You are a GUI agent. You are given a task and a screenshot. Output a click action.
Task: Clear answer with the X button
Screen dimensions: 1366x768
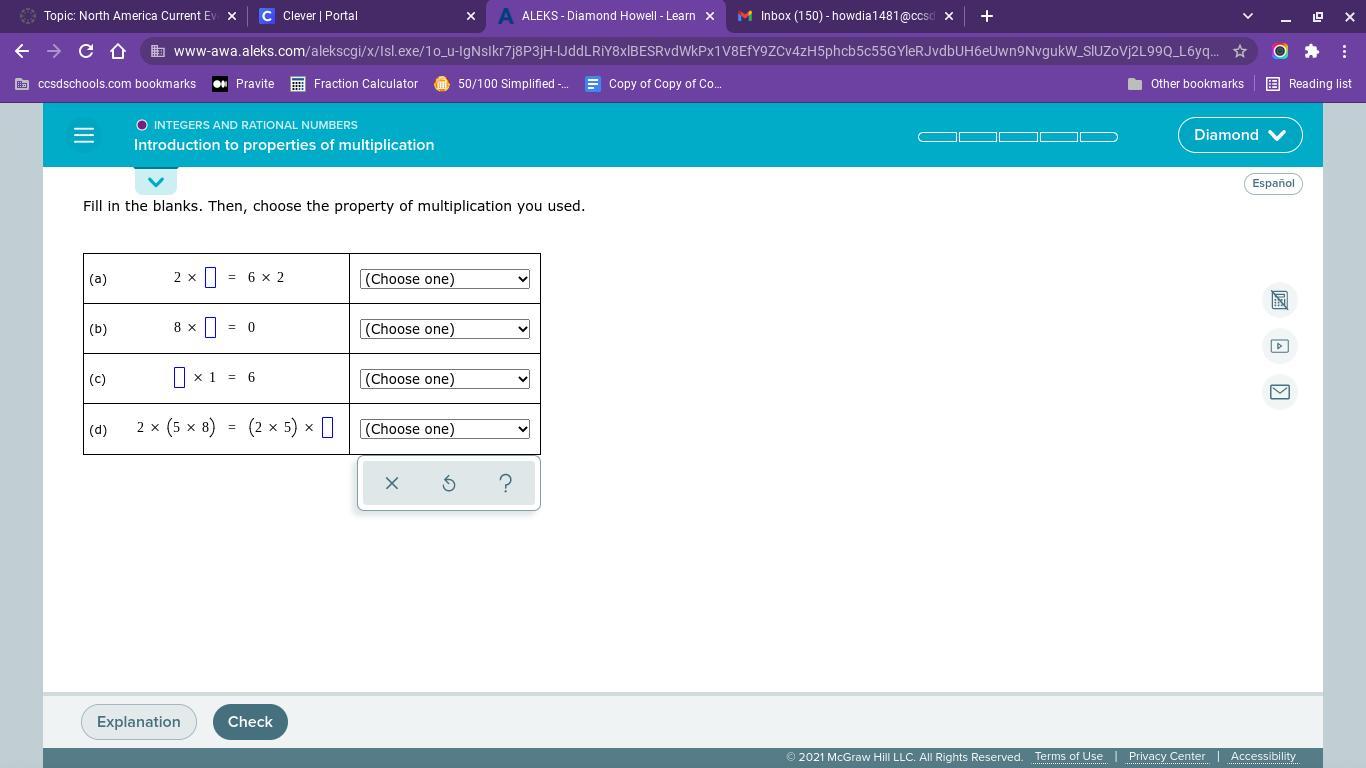point(392,483)
